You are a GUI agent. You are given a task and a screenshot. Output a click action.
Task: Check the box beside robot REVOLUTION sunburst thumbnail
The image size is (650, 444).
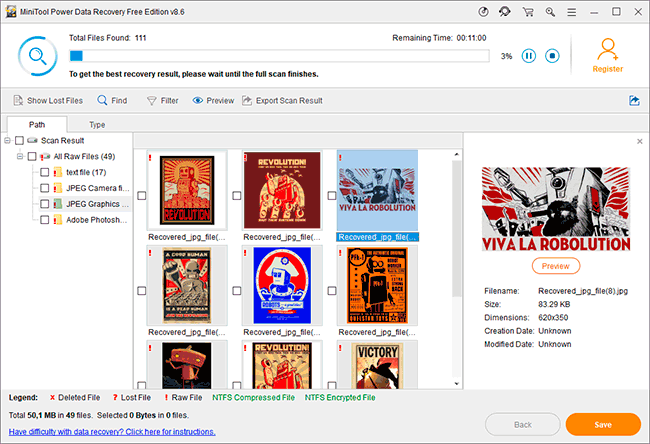click(142, 195)
